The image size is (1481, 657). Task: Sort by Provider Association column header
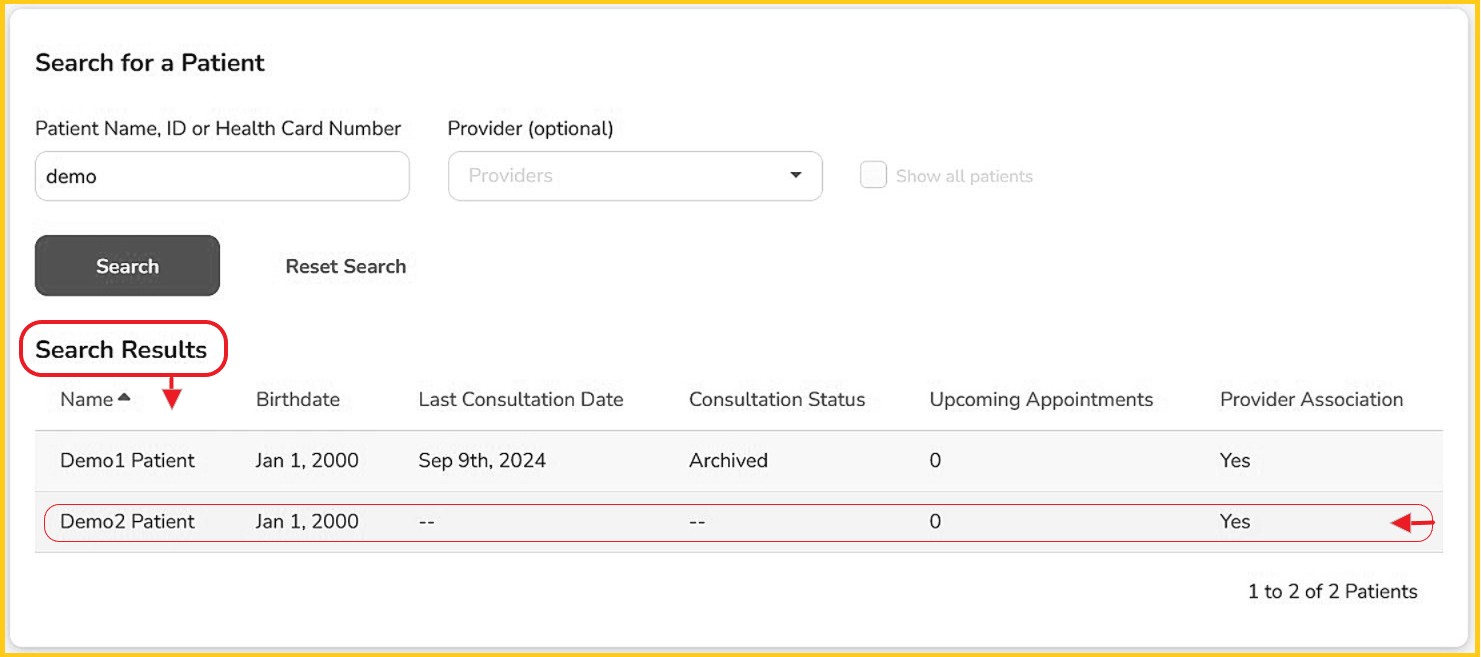click(1311, 400)
